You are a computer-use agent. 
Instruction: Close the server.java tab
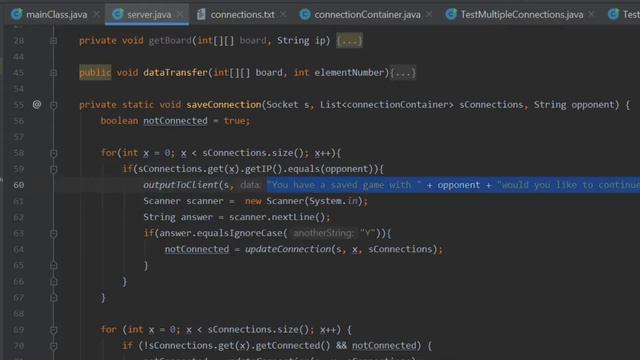click(x=180, y=14)
